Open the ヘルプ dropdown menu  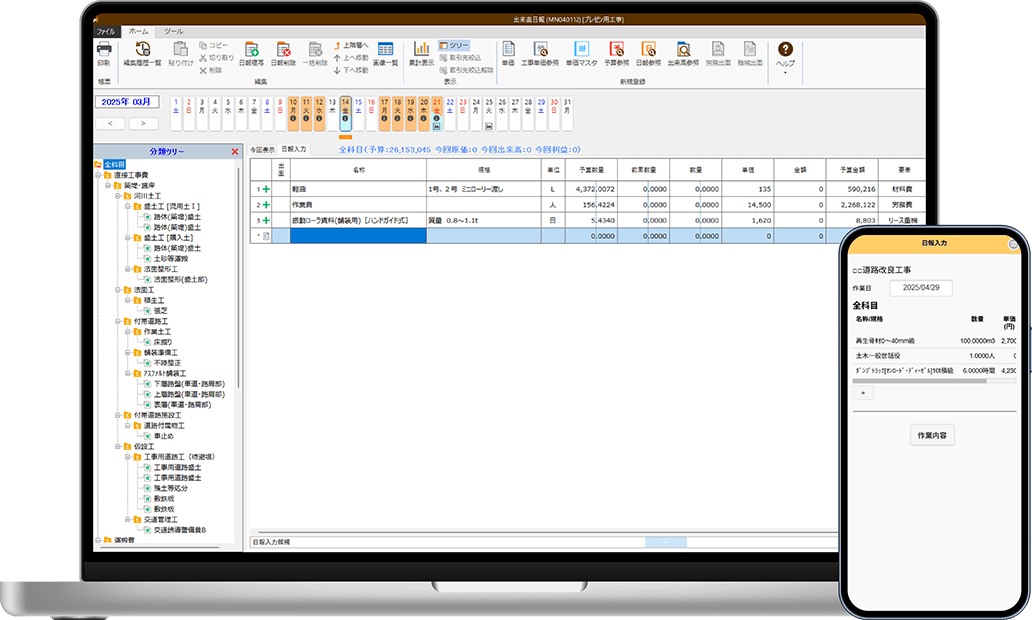(786, 54)
